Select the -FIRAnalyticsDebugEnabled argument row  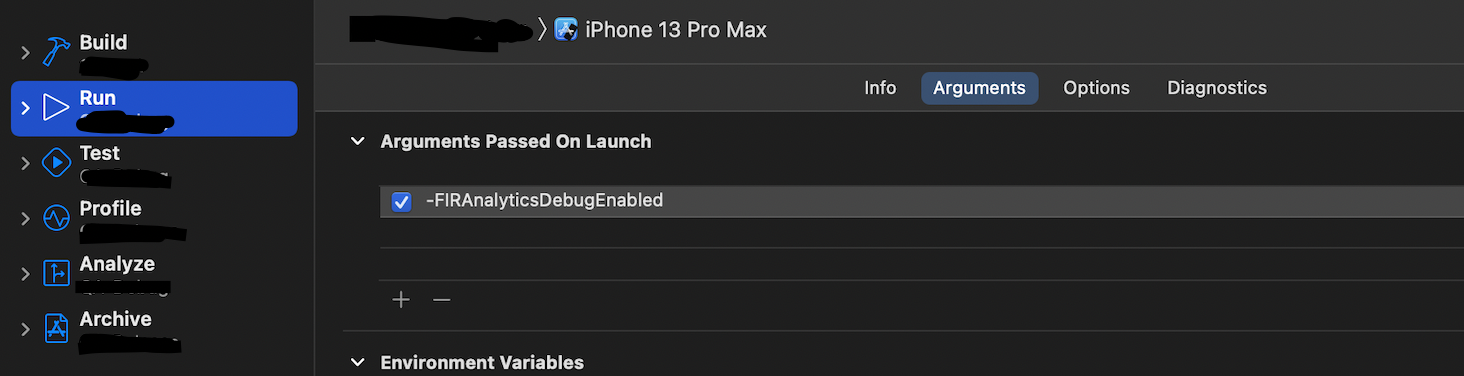(x=922, y=201)
